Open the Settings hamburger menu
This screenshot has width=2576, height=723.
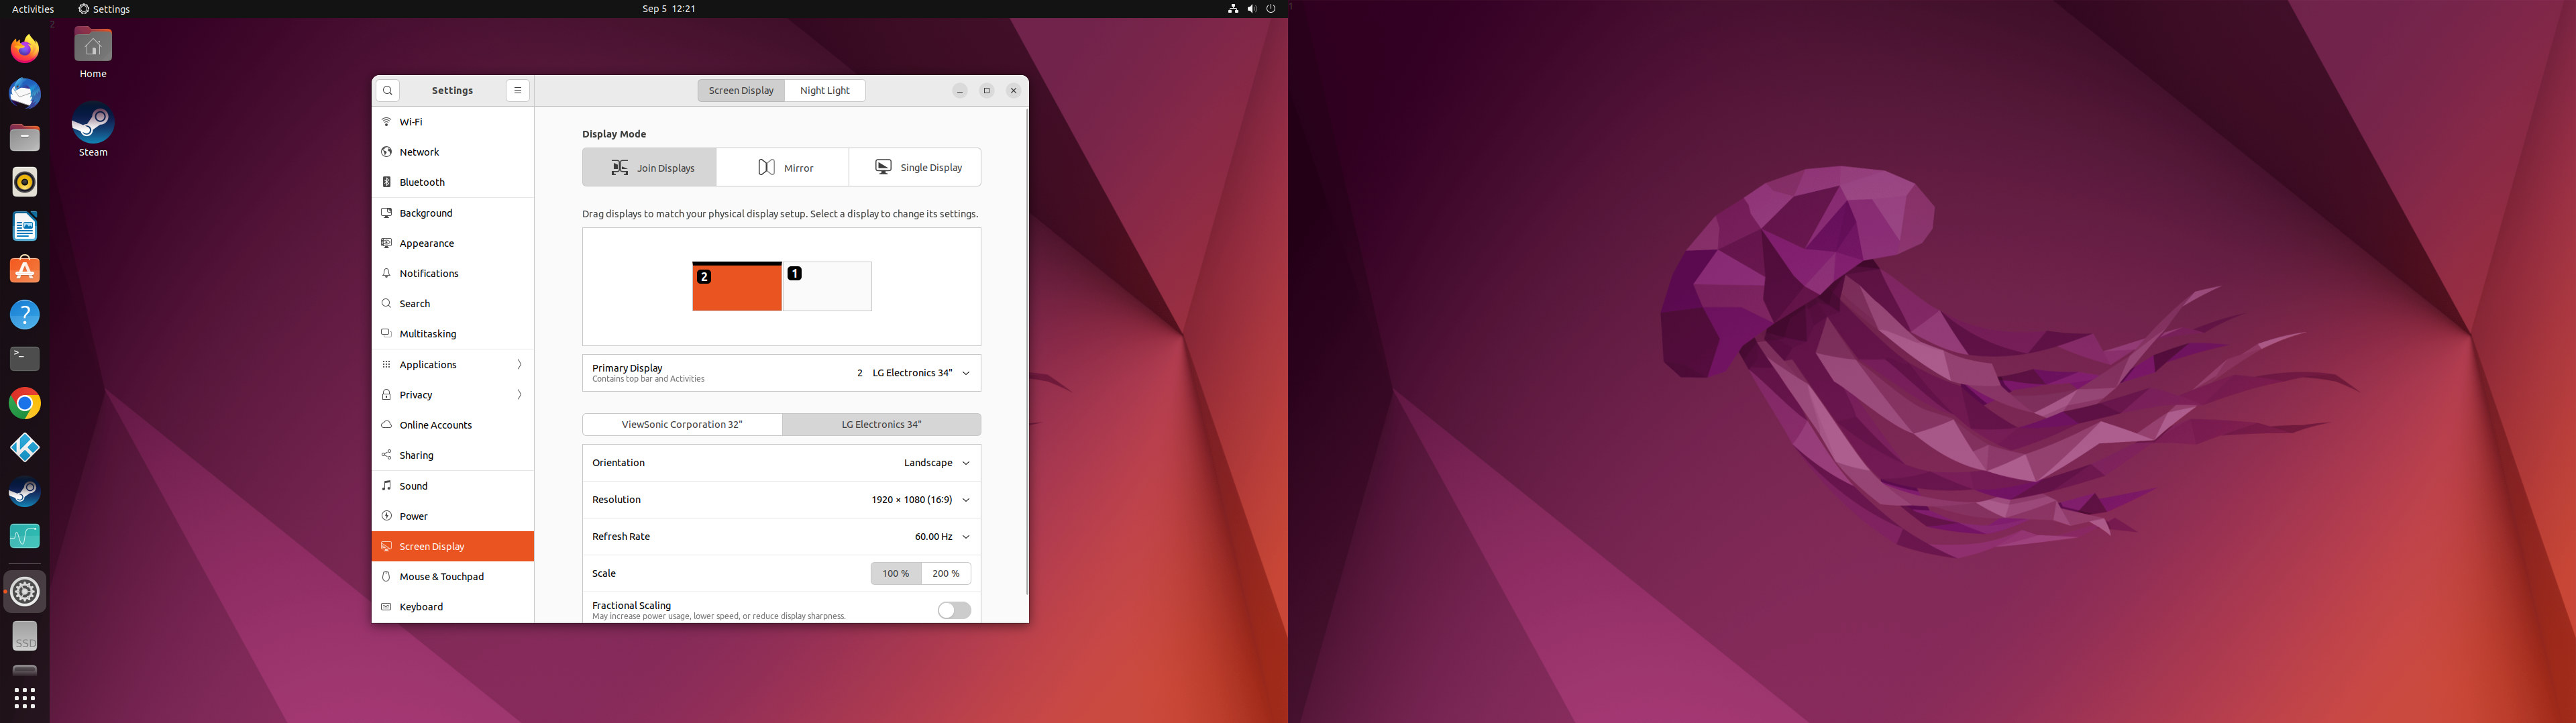click(x=518, y=90)
